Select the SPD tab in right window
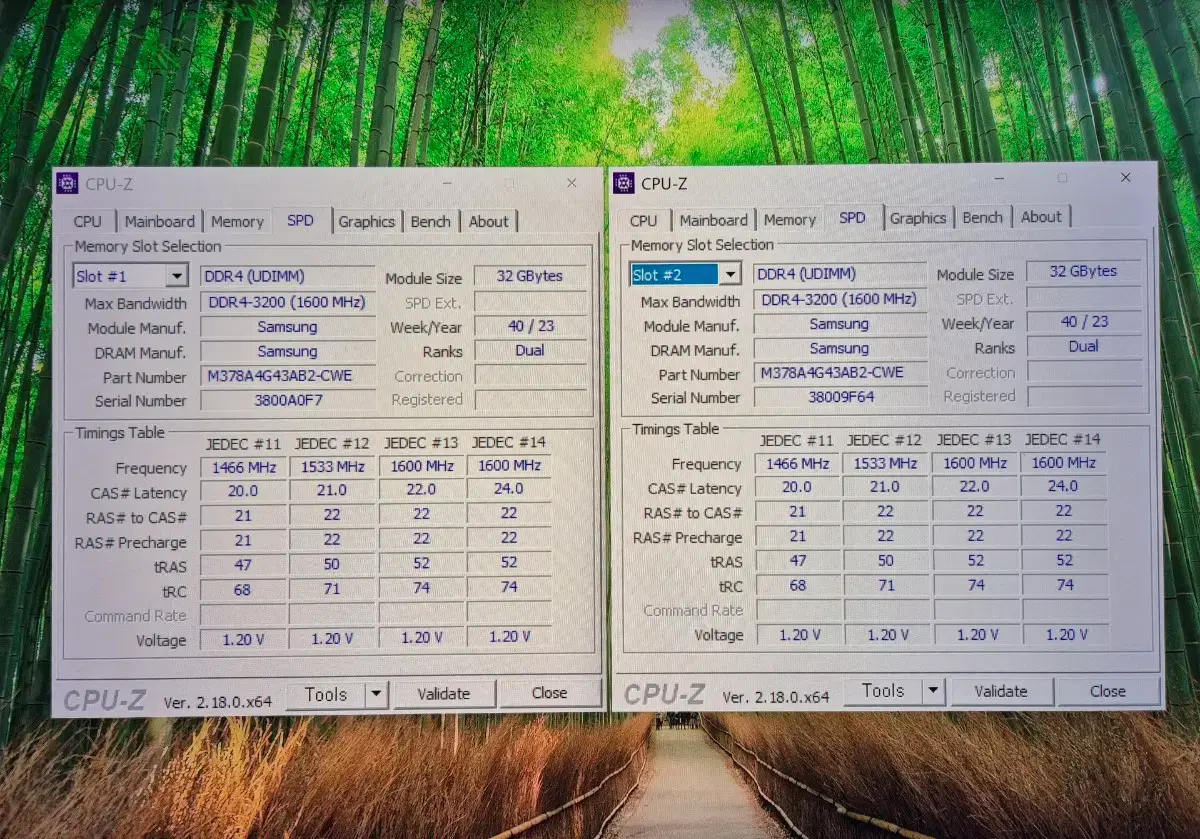Viewport: 1200px width, 839px height. (853, 218)
